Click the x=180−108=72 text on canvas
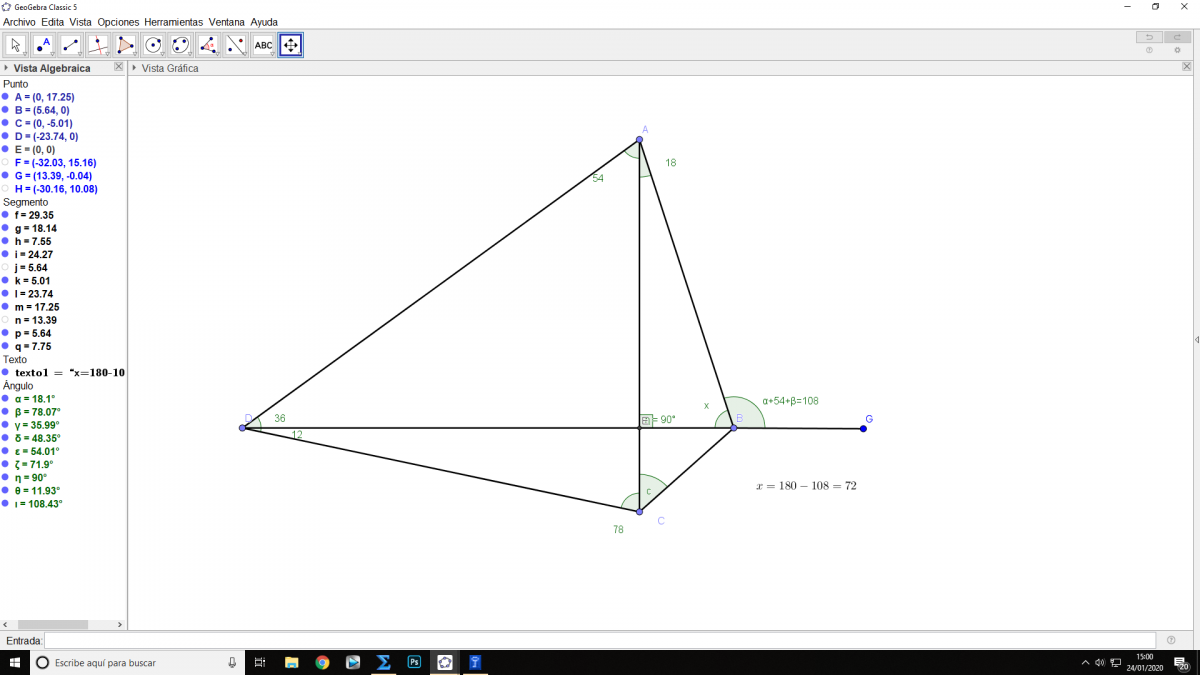 point(806,486)
